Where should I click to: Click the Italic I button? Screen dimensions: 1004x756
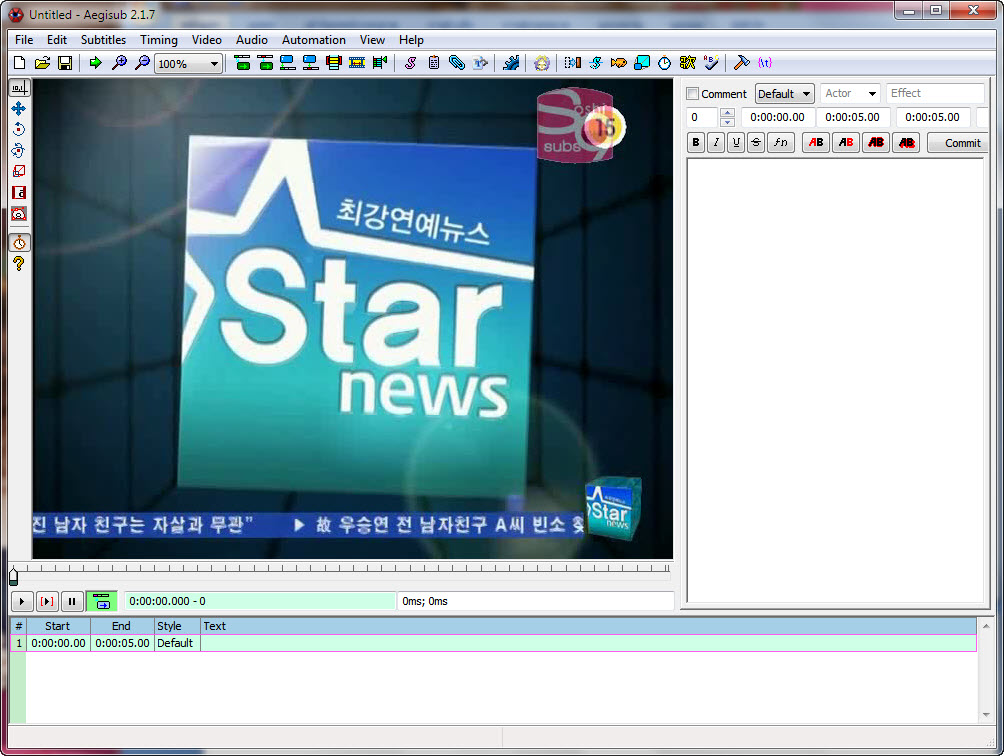pos(716,142)
